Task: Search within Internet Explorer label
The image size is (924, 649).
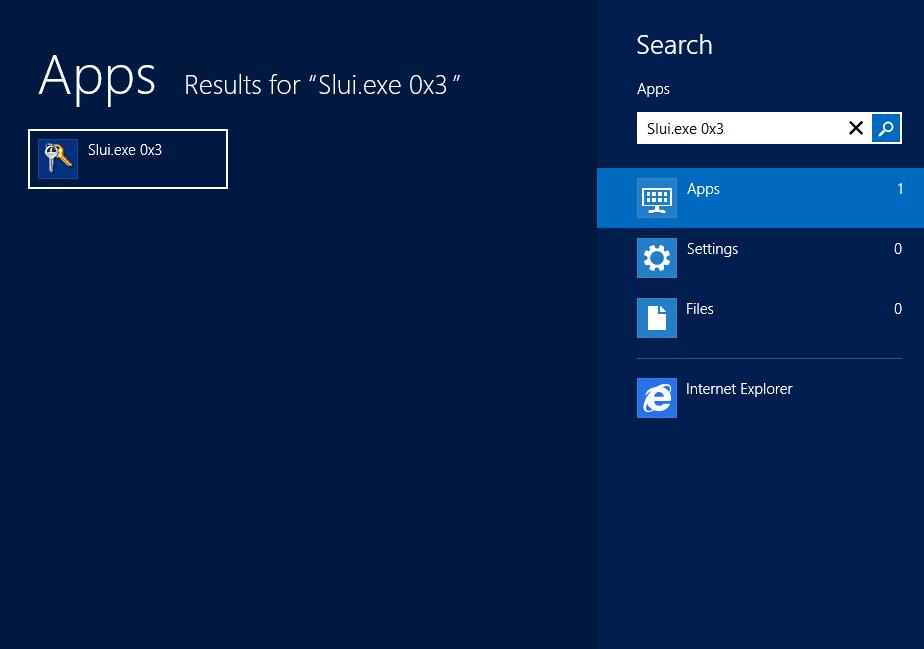Action: (x=739, y=389)
